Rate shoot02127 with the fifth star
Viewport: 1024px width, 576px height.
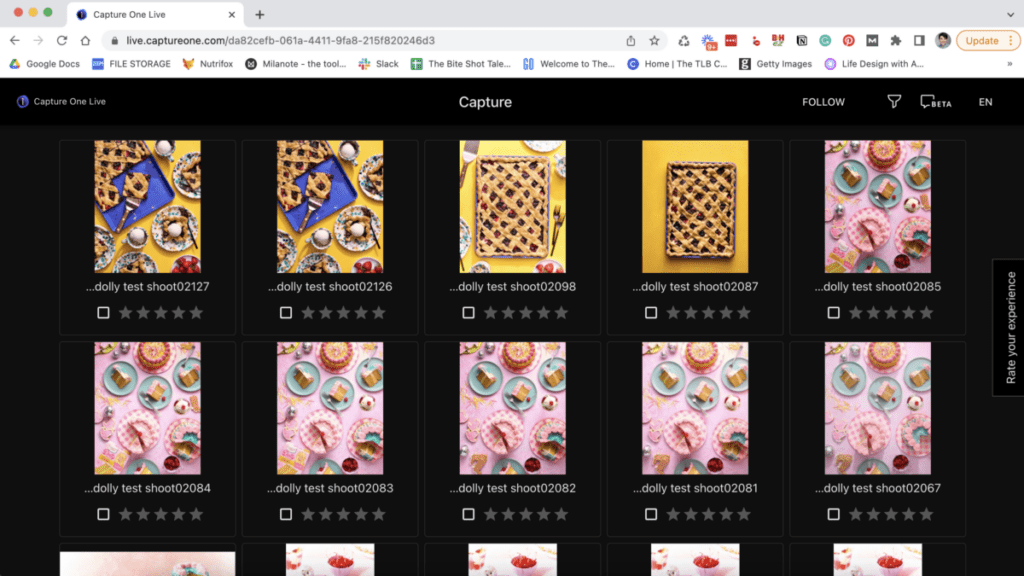tap(196, 313)
